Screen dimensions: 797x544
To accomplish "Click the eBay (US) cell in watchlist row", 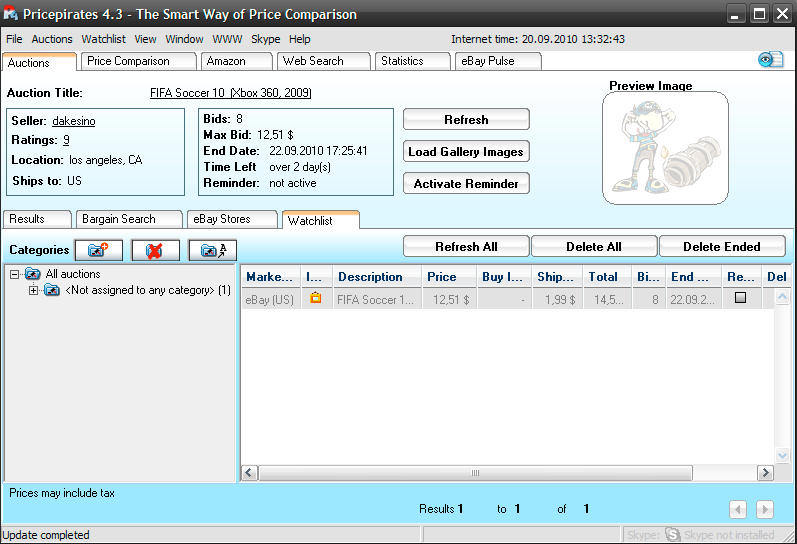I will click(x=270, y=299).
